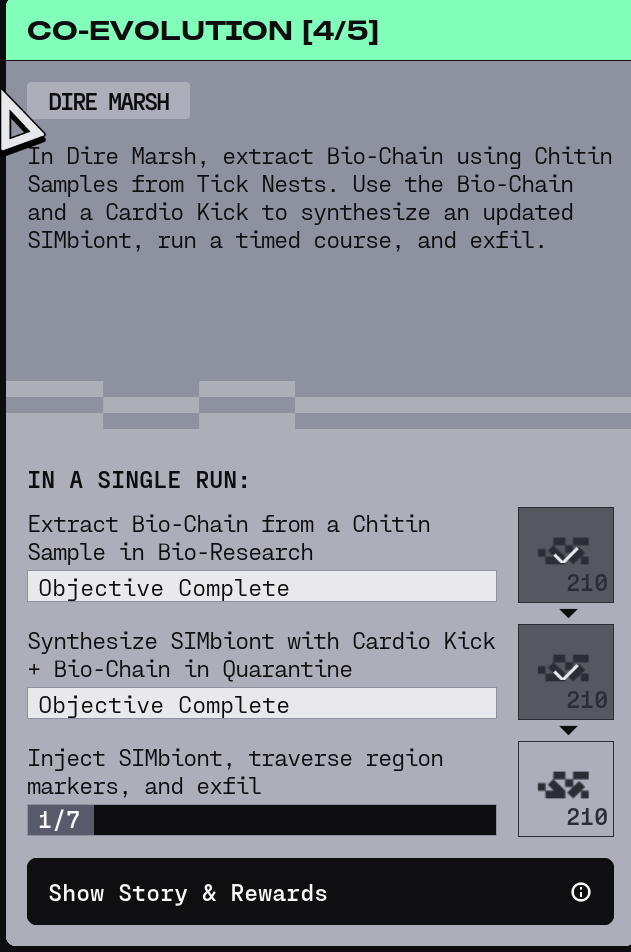The width and height of the screenshot is (631, 952).
Task: Open the Extract Bio-Chain objective text
Action: (229, 538)
